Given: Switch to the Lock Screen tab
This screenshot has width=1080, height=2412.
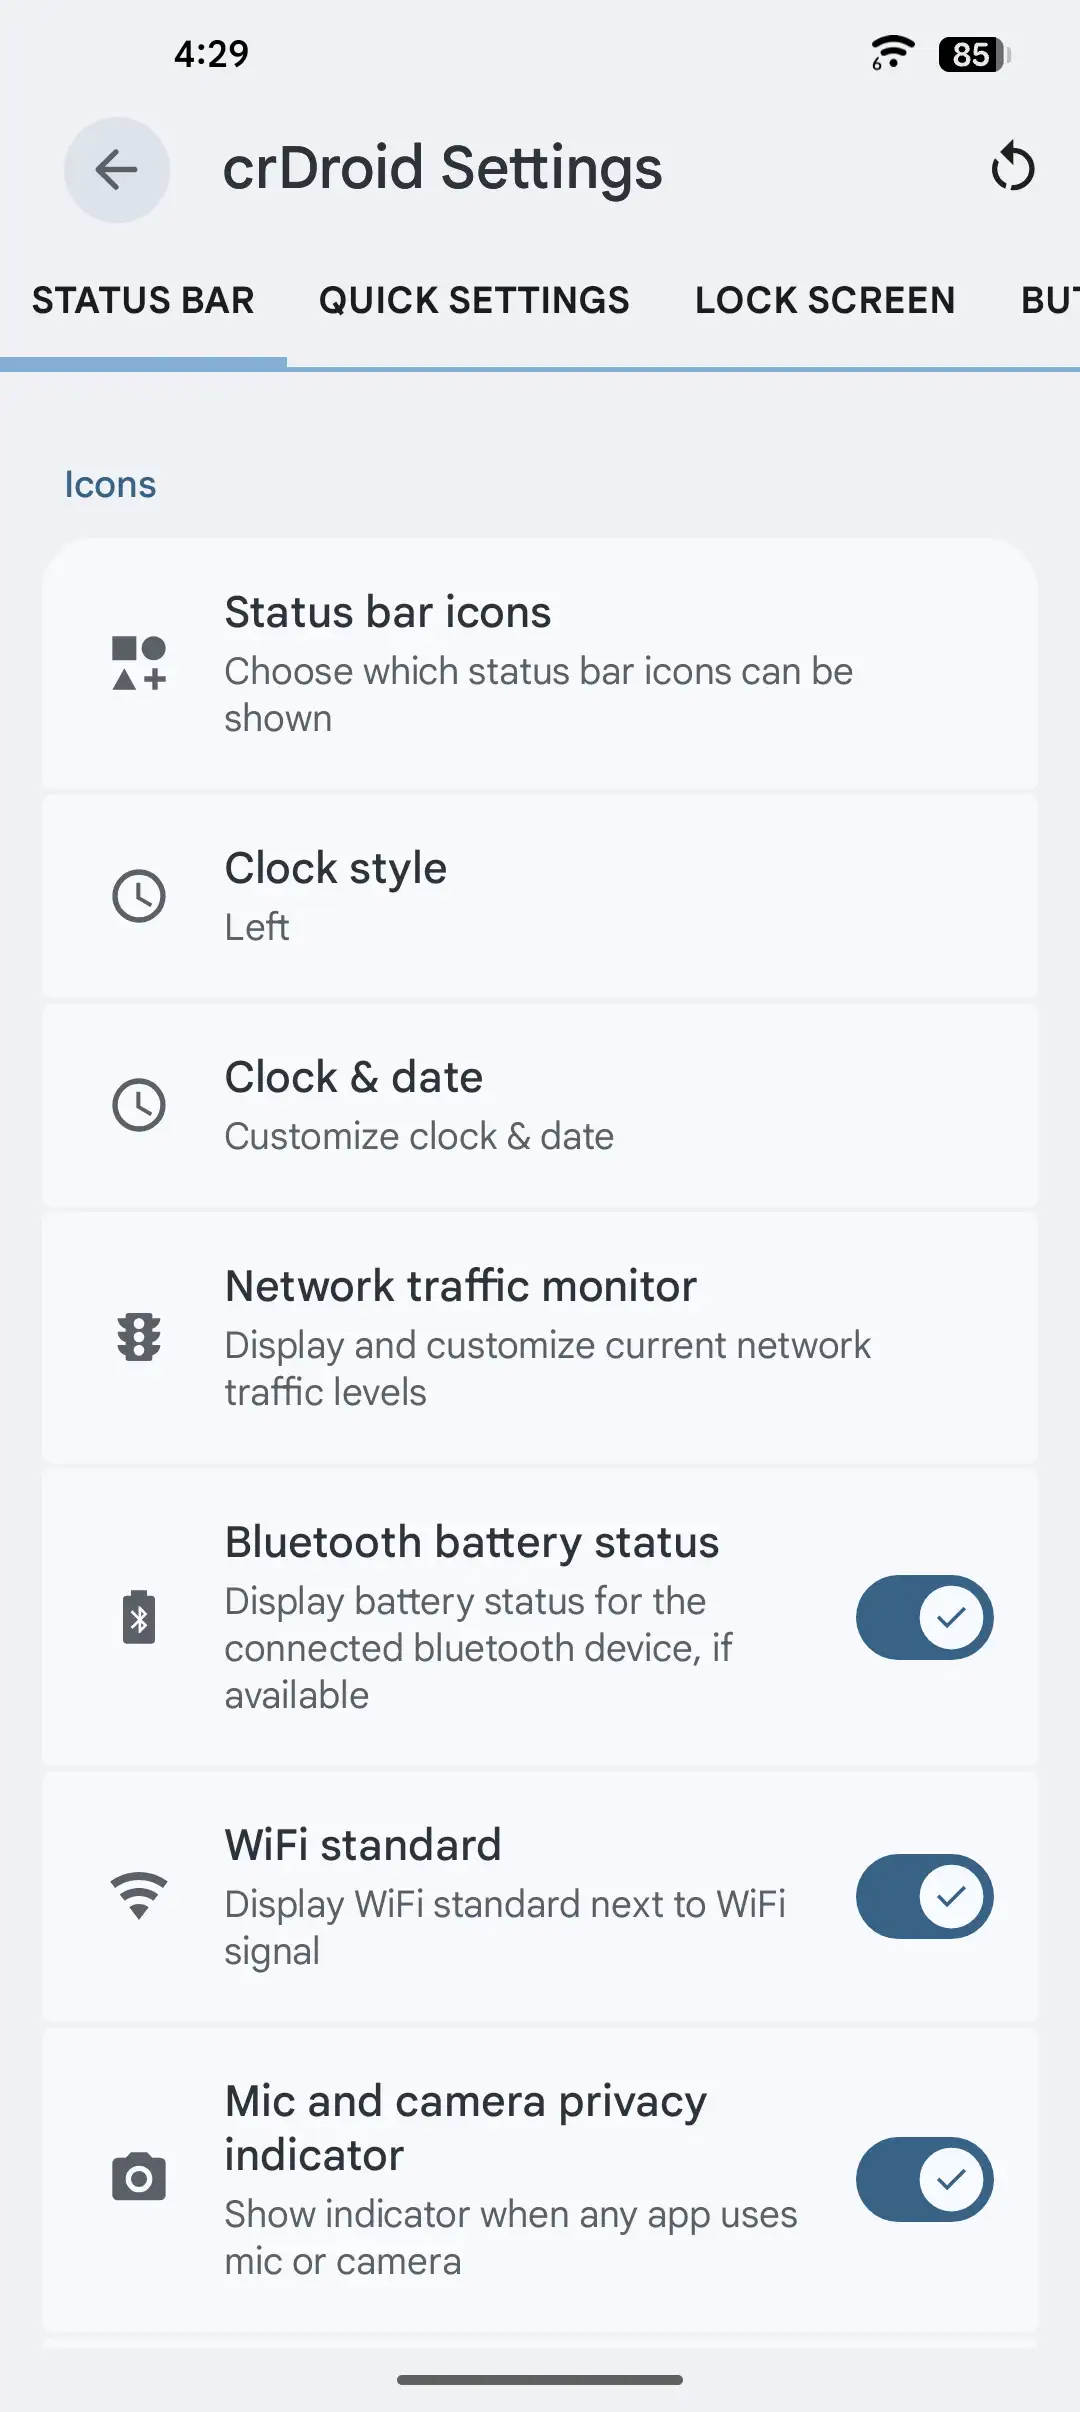Looking at the screenshot, I should tap(825, 300).
